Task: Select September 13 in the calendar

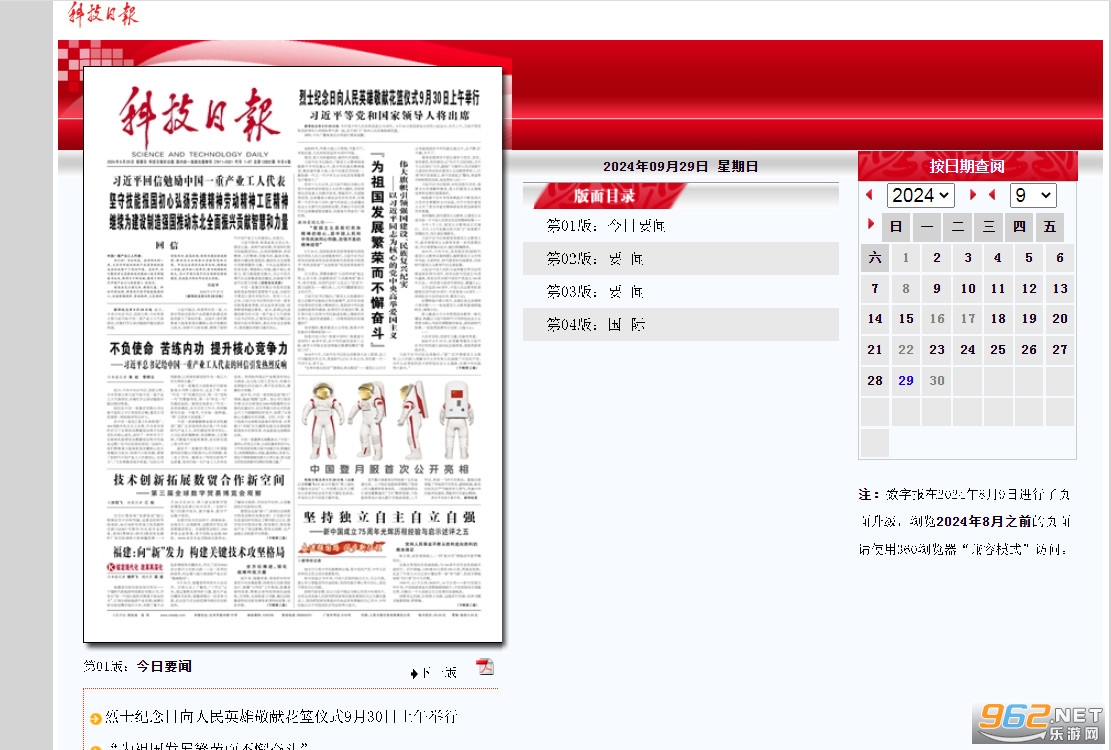Action: (x=1060, y=288)
